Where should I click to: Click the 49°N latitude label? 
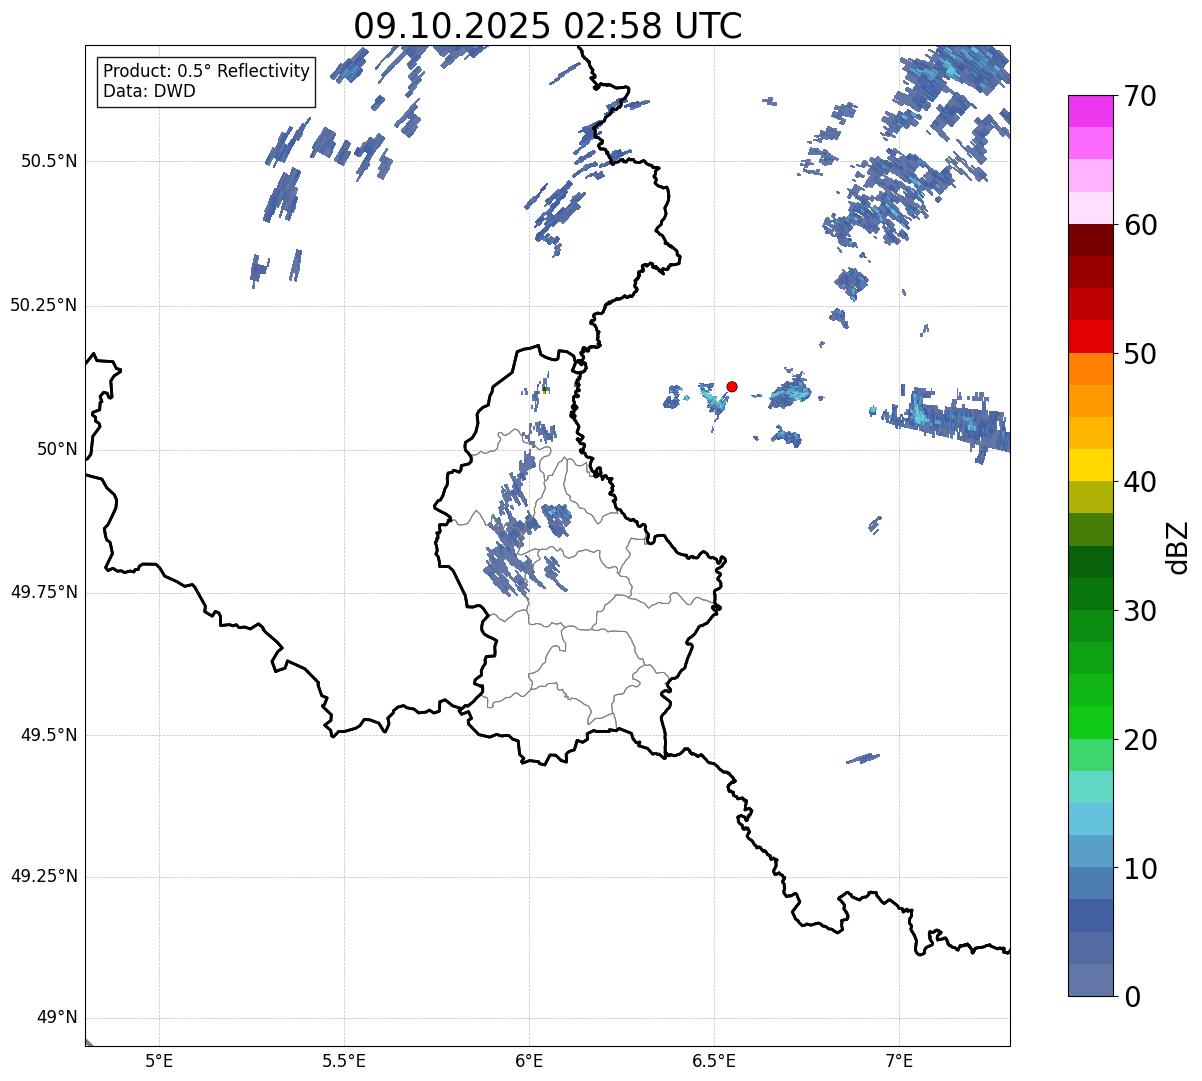point(57,1018)
